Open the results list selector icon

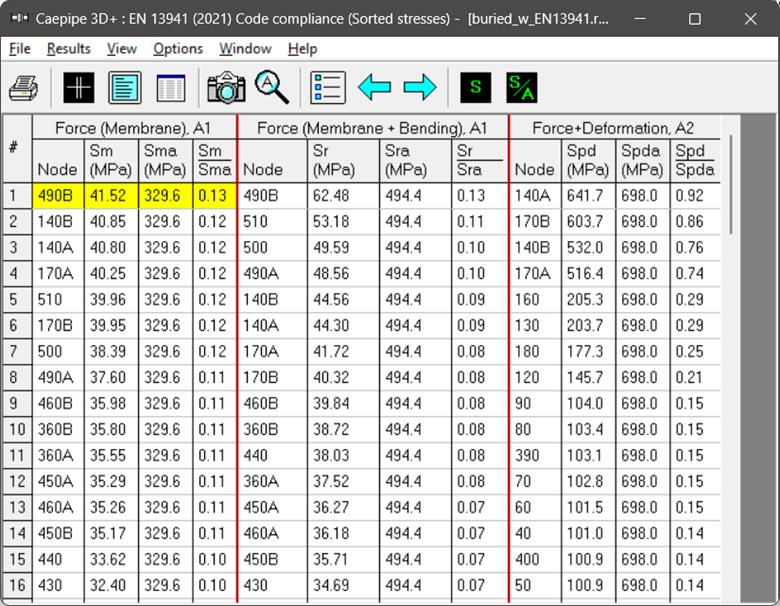coord(328,88)
